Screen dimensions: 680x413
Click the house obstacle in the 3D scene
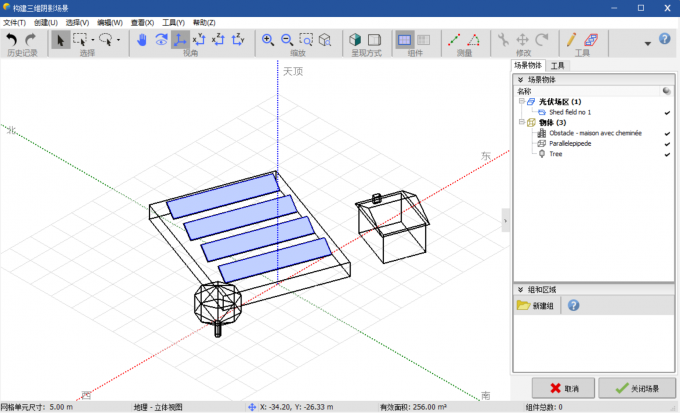[x=392, y=227]
